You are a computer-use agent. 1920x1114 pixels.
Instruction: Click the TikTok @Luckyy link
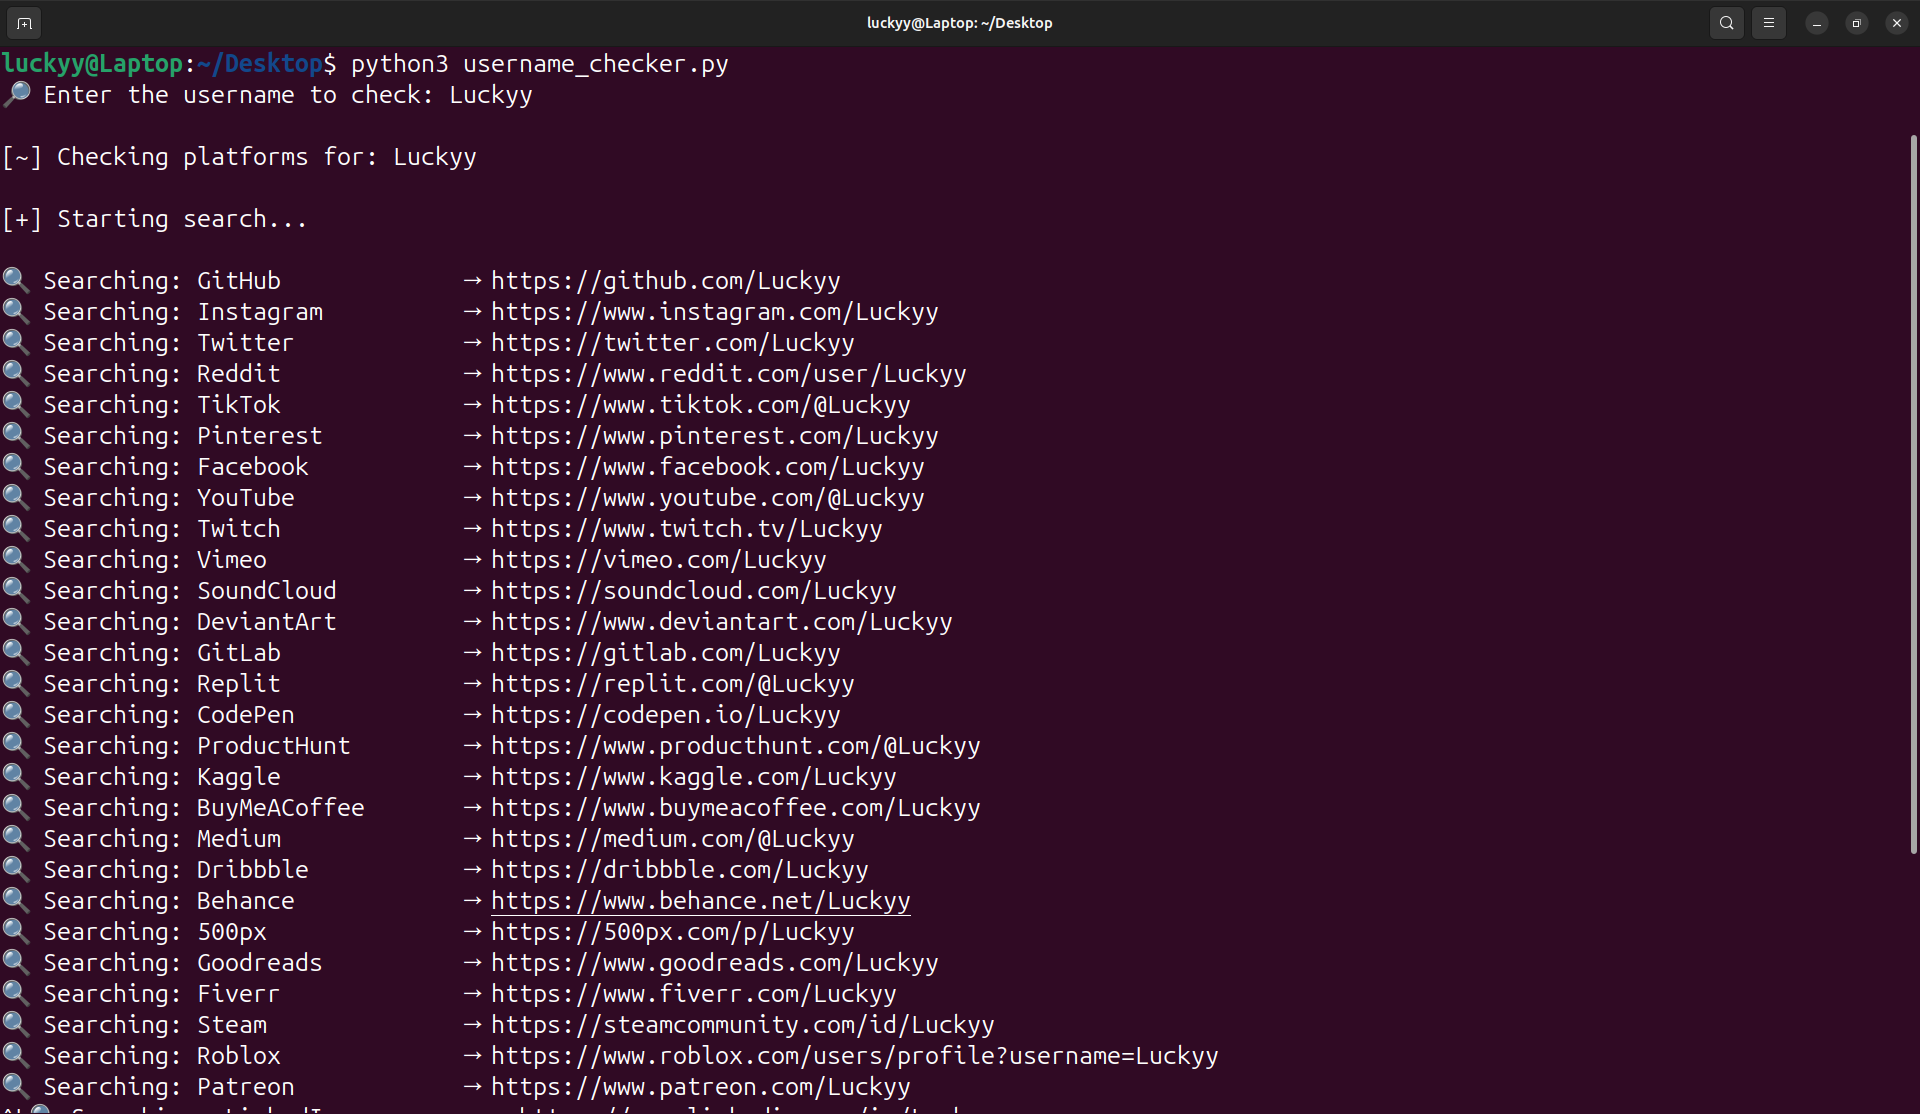pos(700,405)
